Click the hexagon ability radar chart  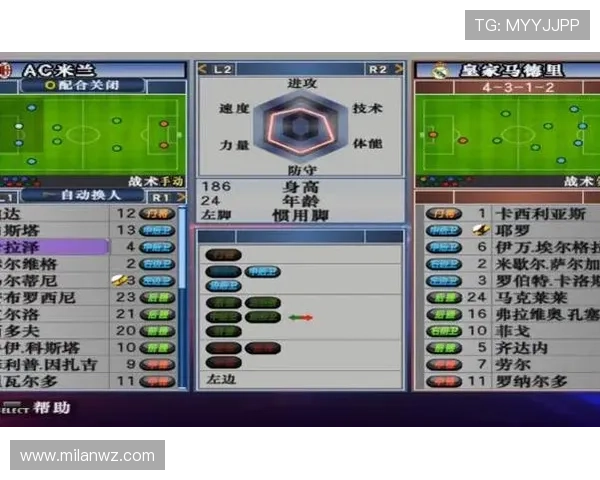(x=297, y=125)
